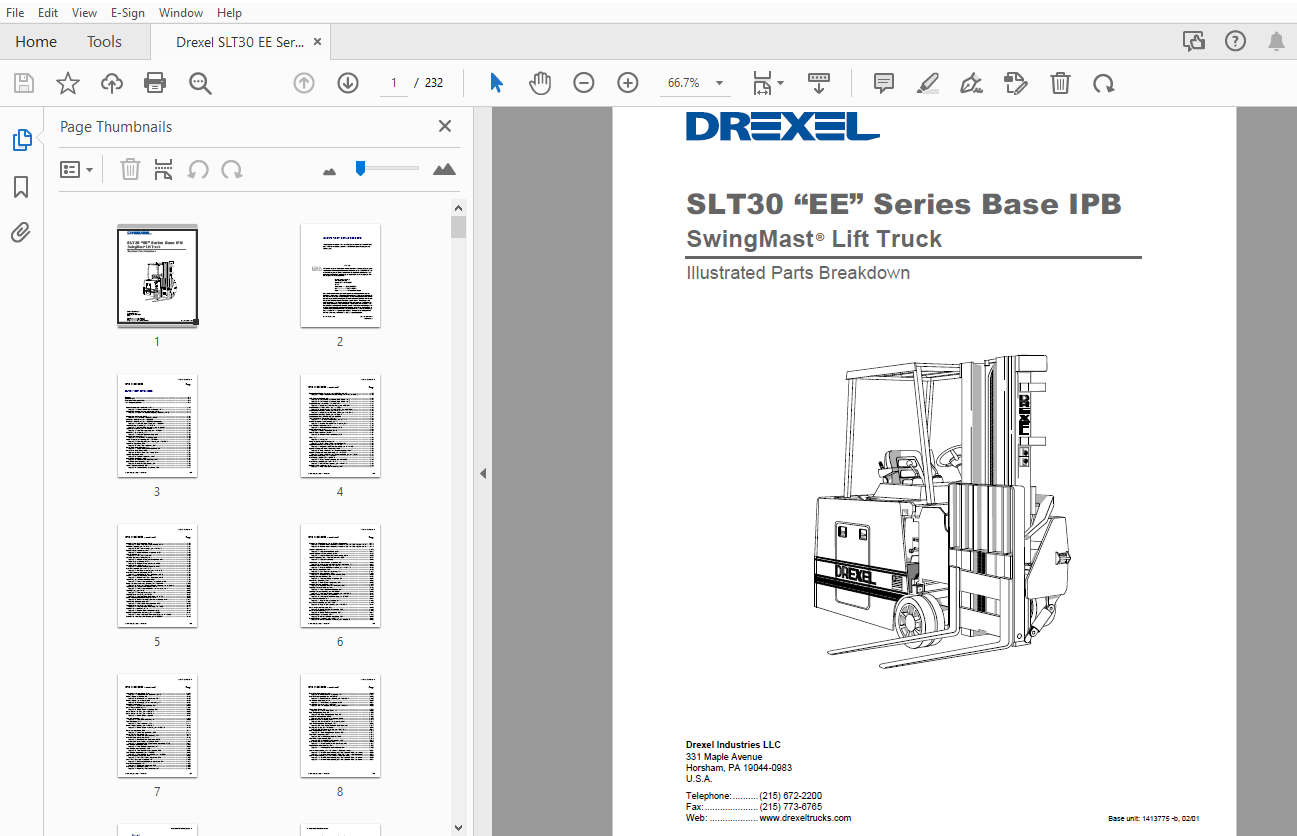
Task: Open the notifications bell
Action: click(1276, 41)
